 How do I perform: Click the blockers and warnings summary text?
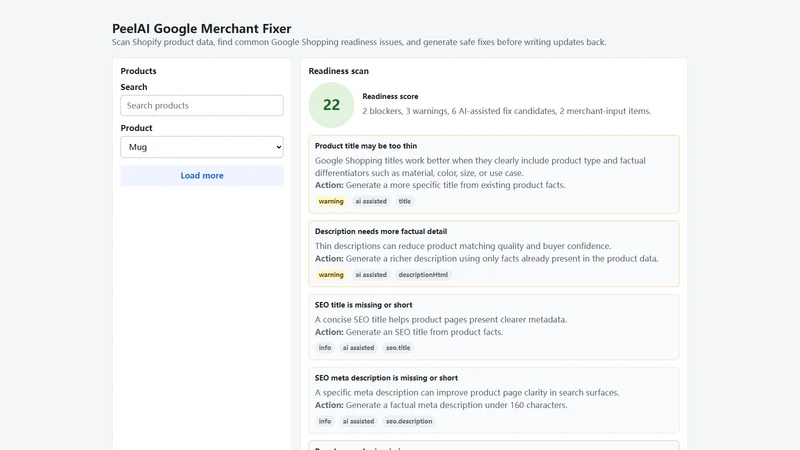coord(507,111)
